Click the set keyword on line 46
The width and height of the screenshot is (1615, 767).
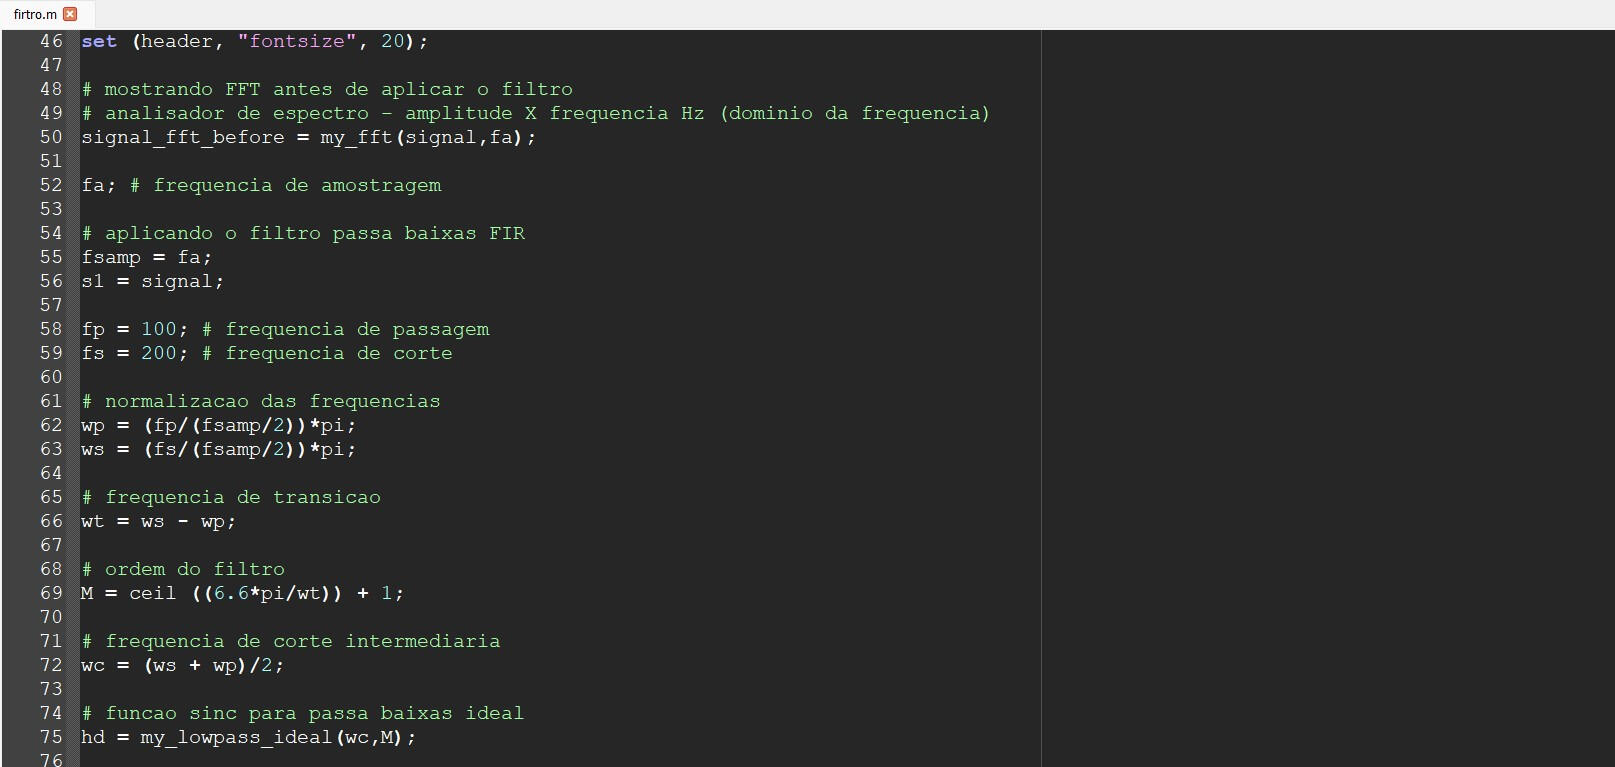point(99,41)
